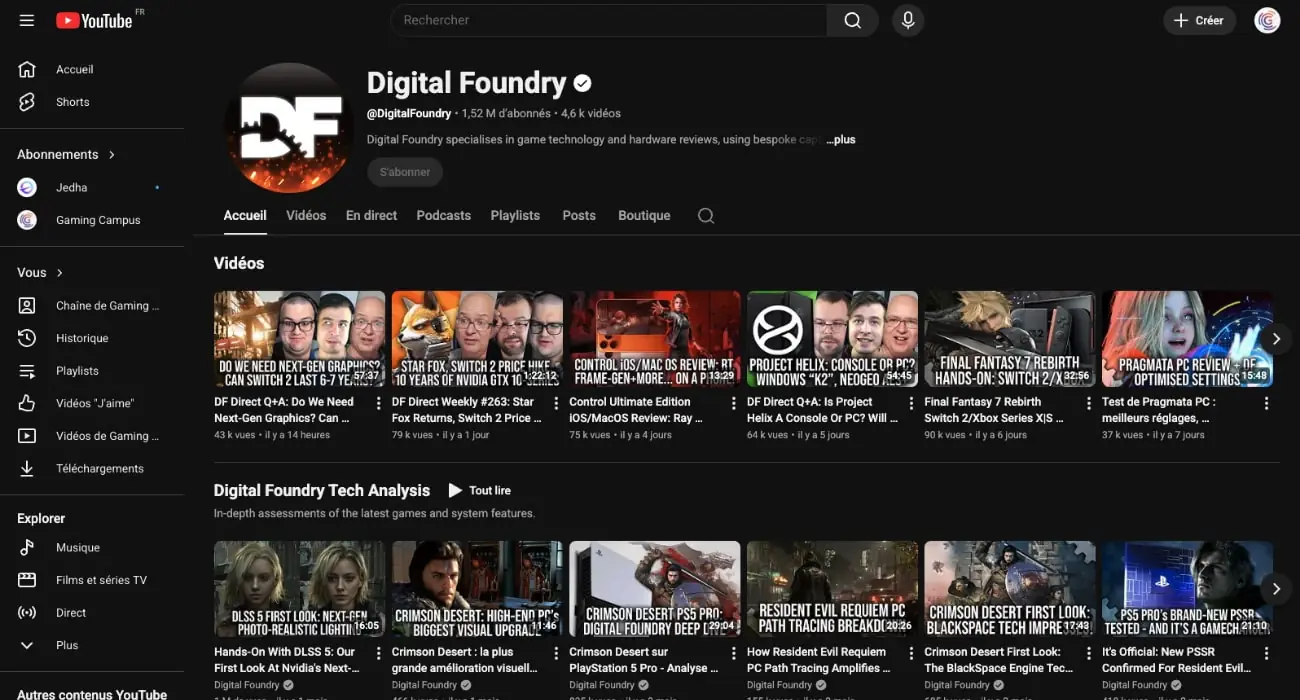This screenshot has height=700, width=1300.
Task: Open Playlists in the sidebar
Action: tap(92, 371)
